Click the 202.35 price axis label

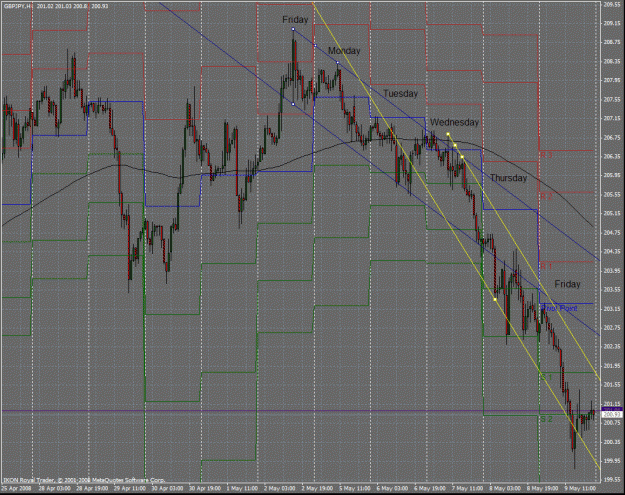611,347
